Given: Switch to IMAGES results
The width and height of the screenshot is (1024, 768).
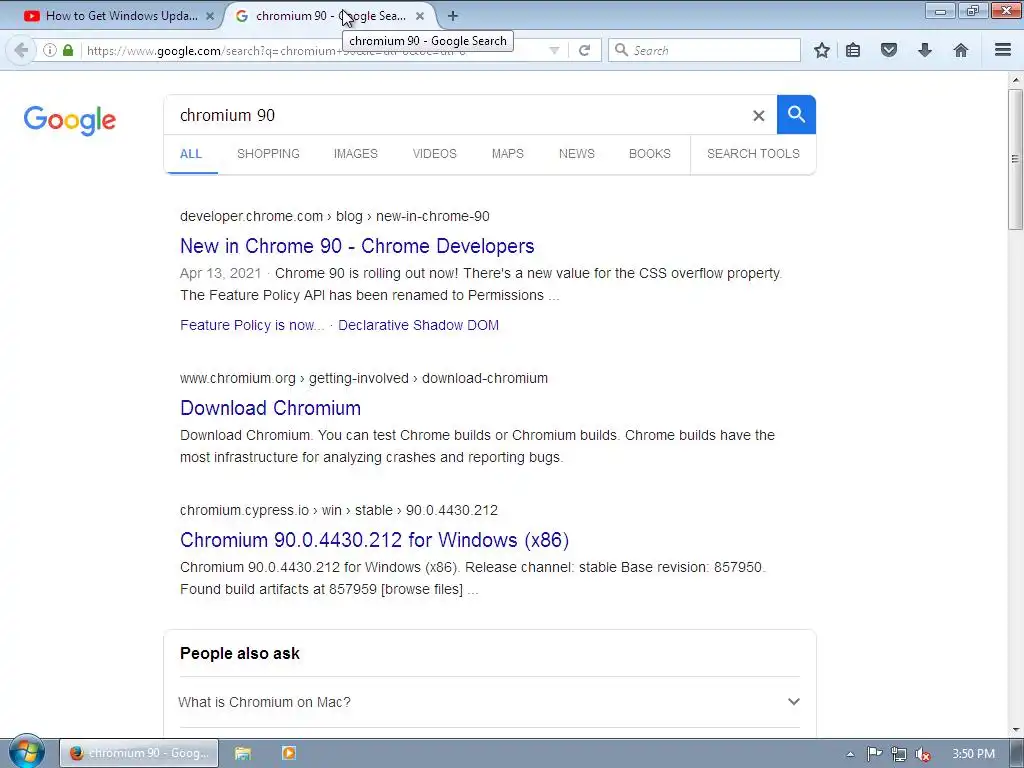Looking at the screenshot, I should pos(356,153).
